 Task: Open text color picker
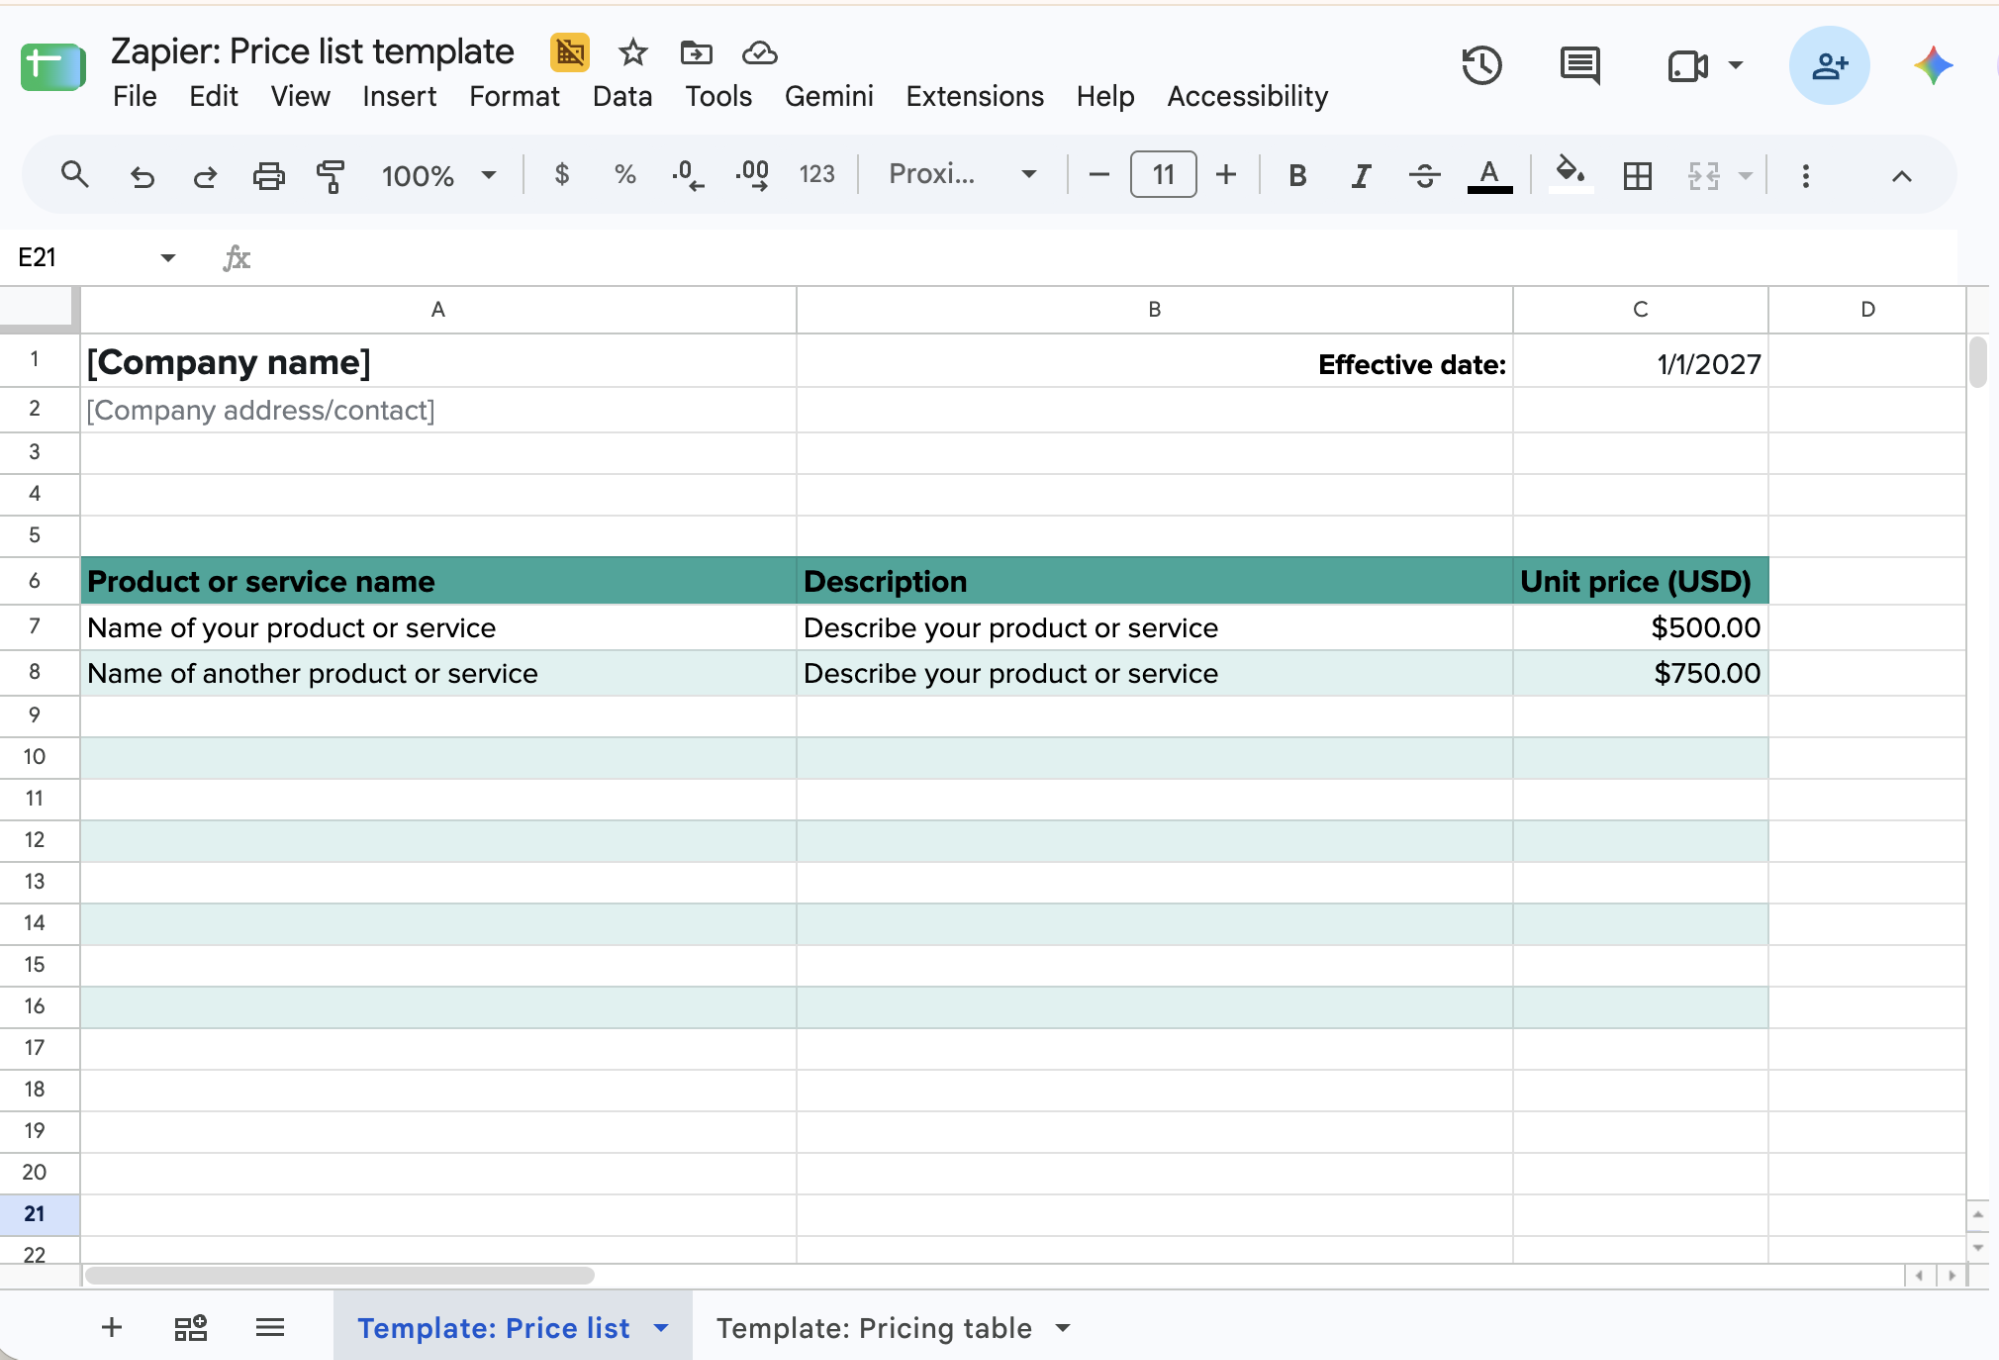(x=1489, y=176)
